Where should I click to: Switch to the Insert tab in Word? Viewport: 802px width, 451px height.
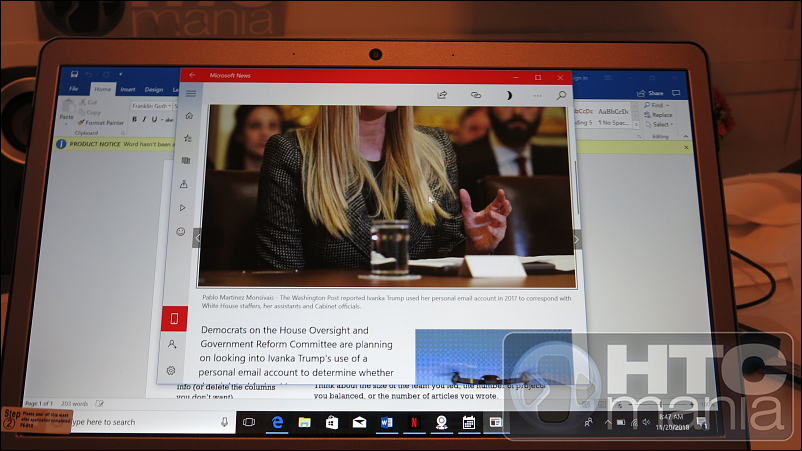[128, 89]
